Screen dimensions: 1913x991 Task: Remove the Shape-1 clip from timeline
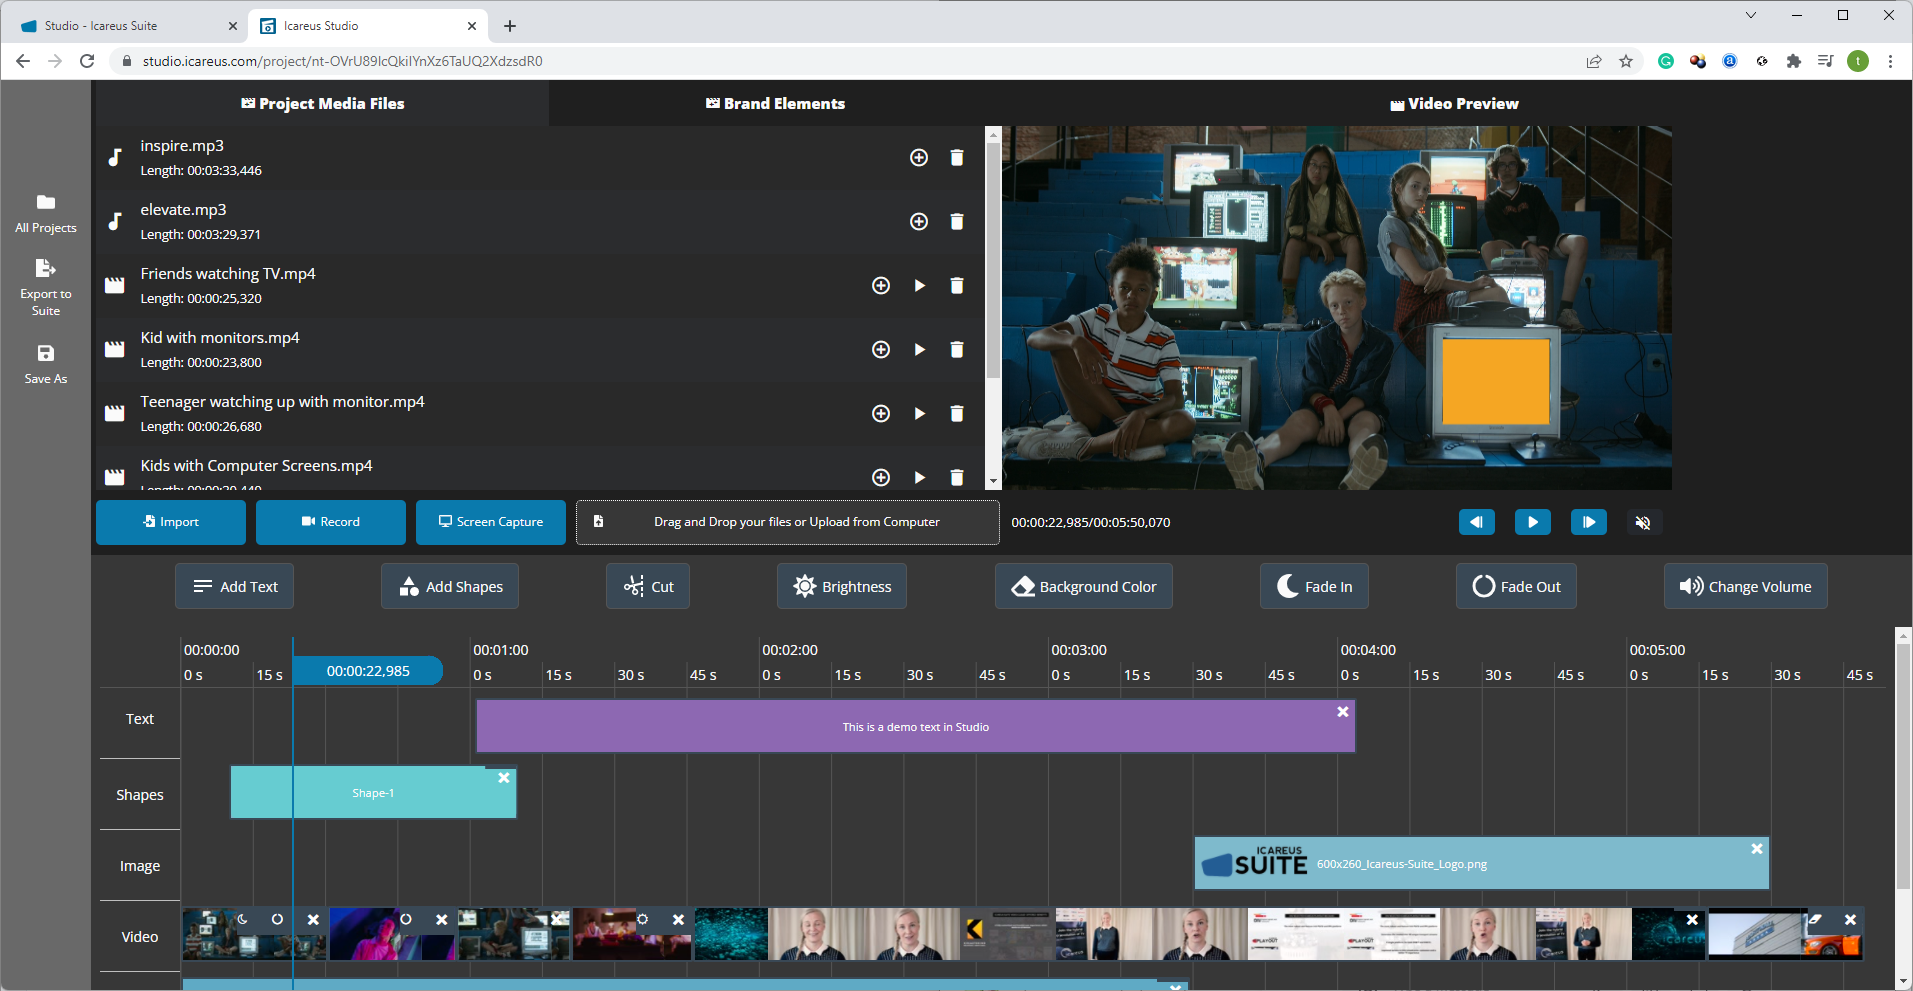(x=504, y=778)
